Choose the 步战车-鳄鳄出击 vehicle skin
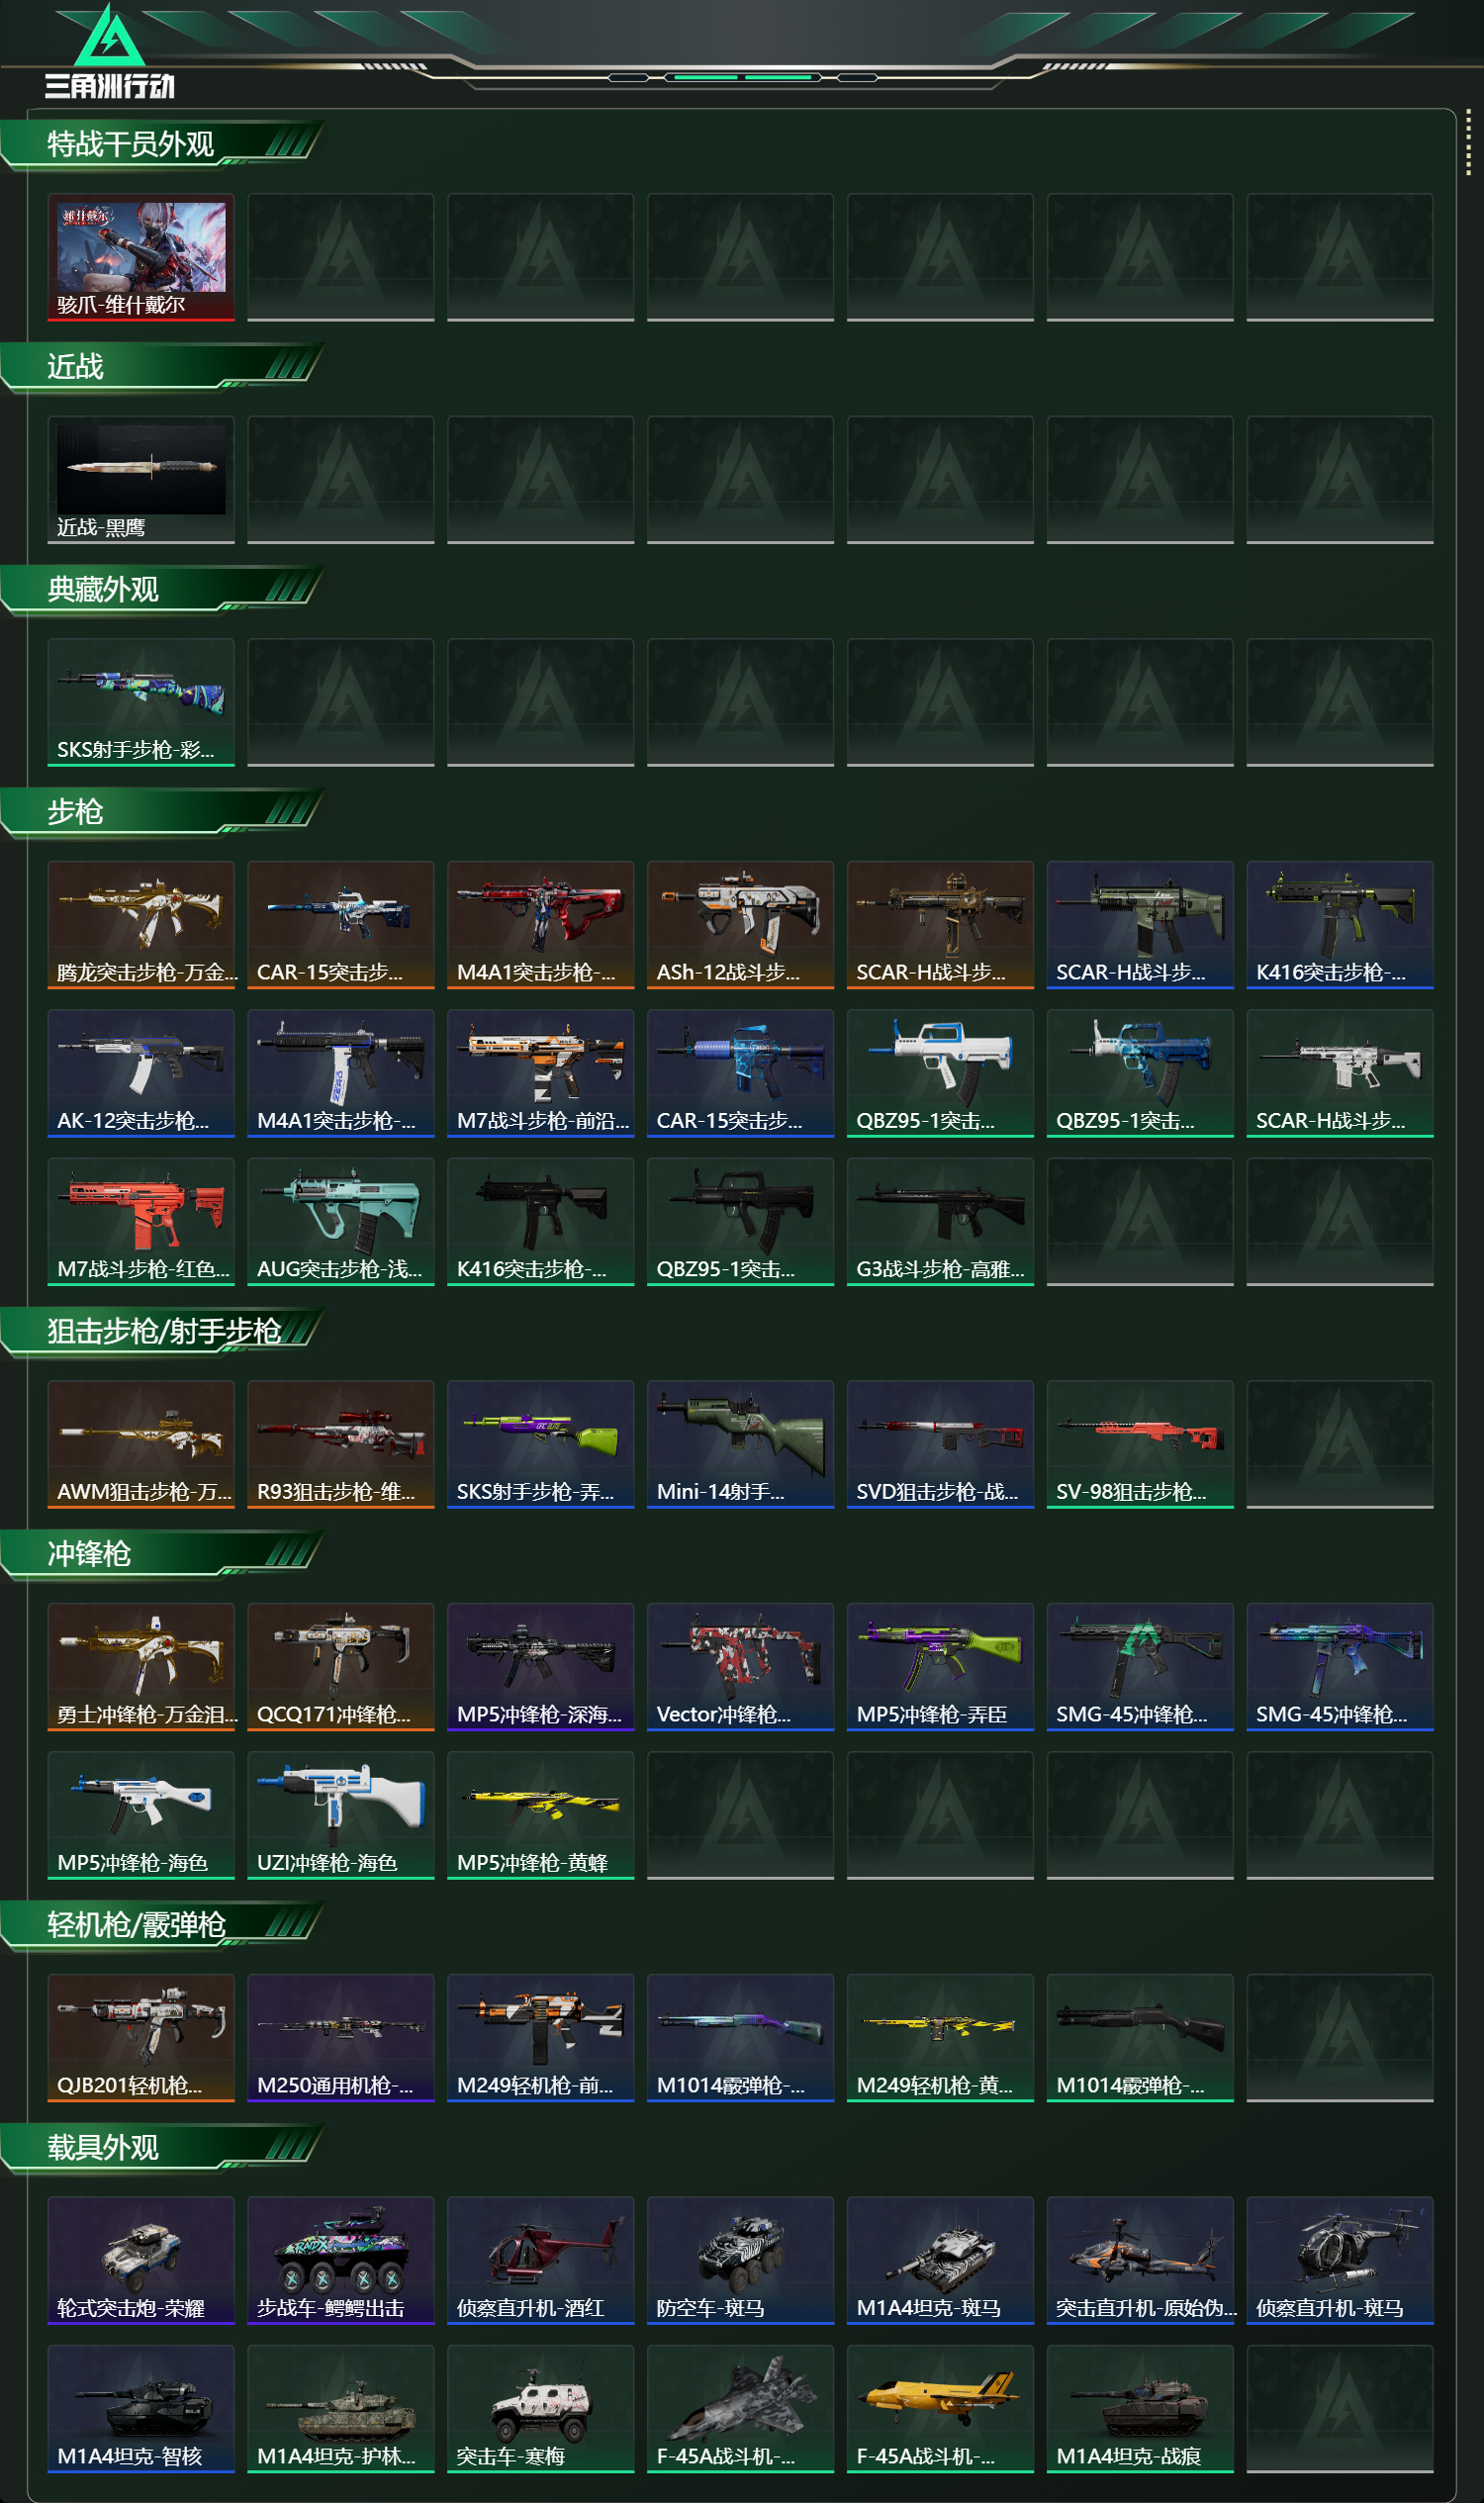The image size is (1484, 2503). pyautogui.click(x=341, y=2260)
